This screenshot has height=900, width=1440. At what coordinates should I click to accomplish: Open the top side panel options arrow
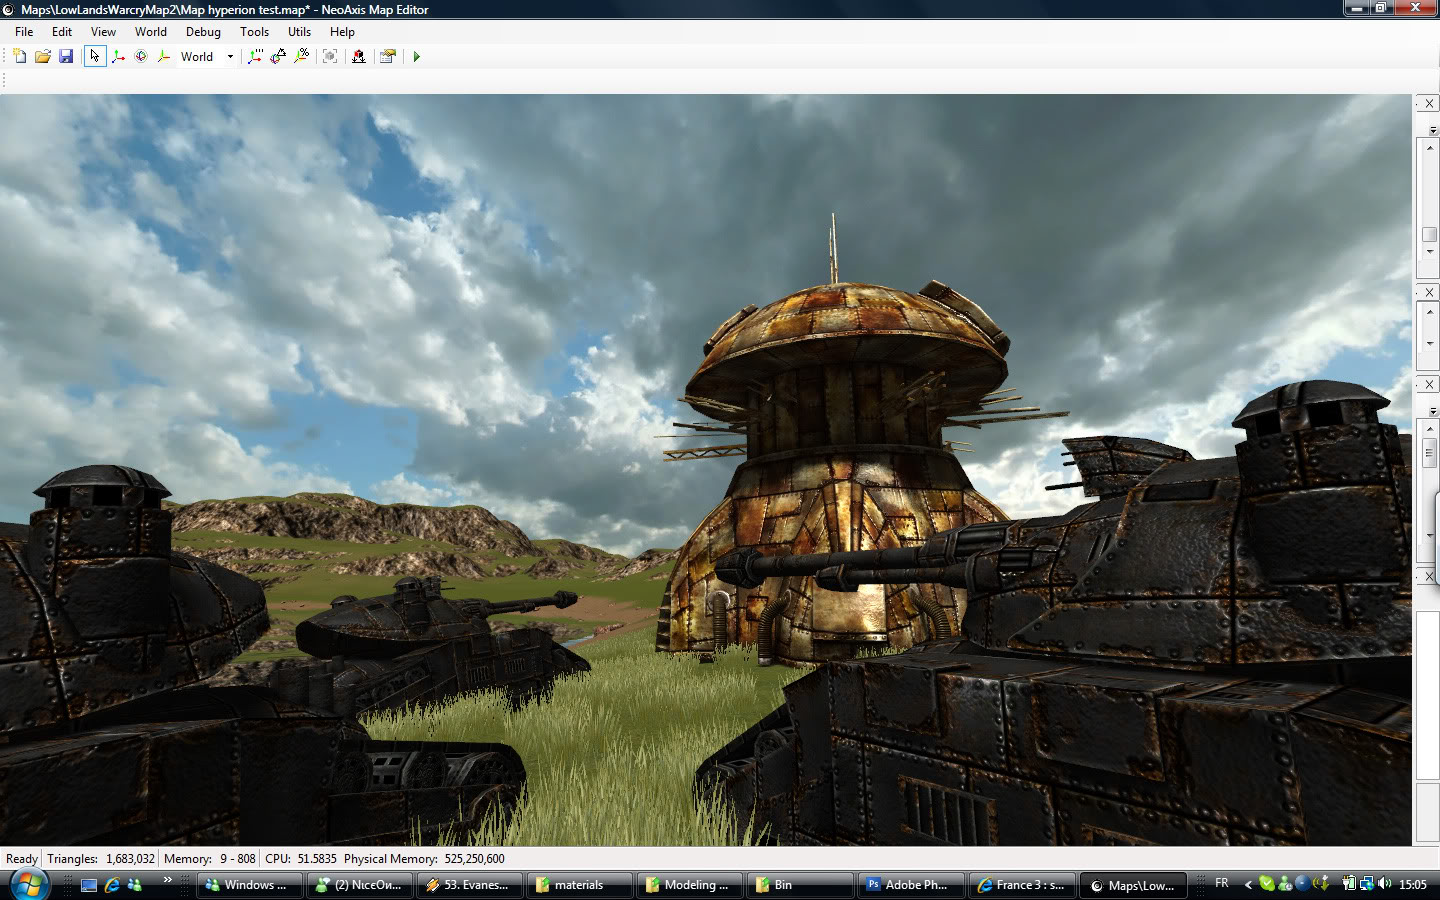[1433, 130]
